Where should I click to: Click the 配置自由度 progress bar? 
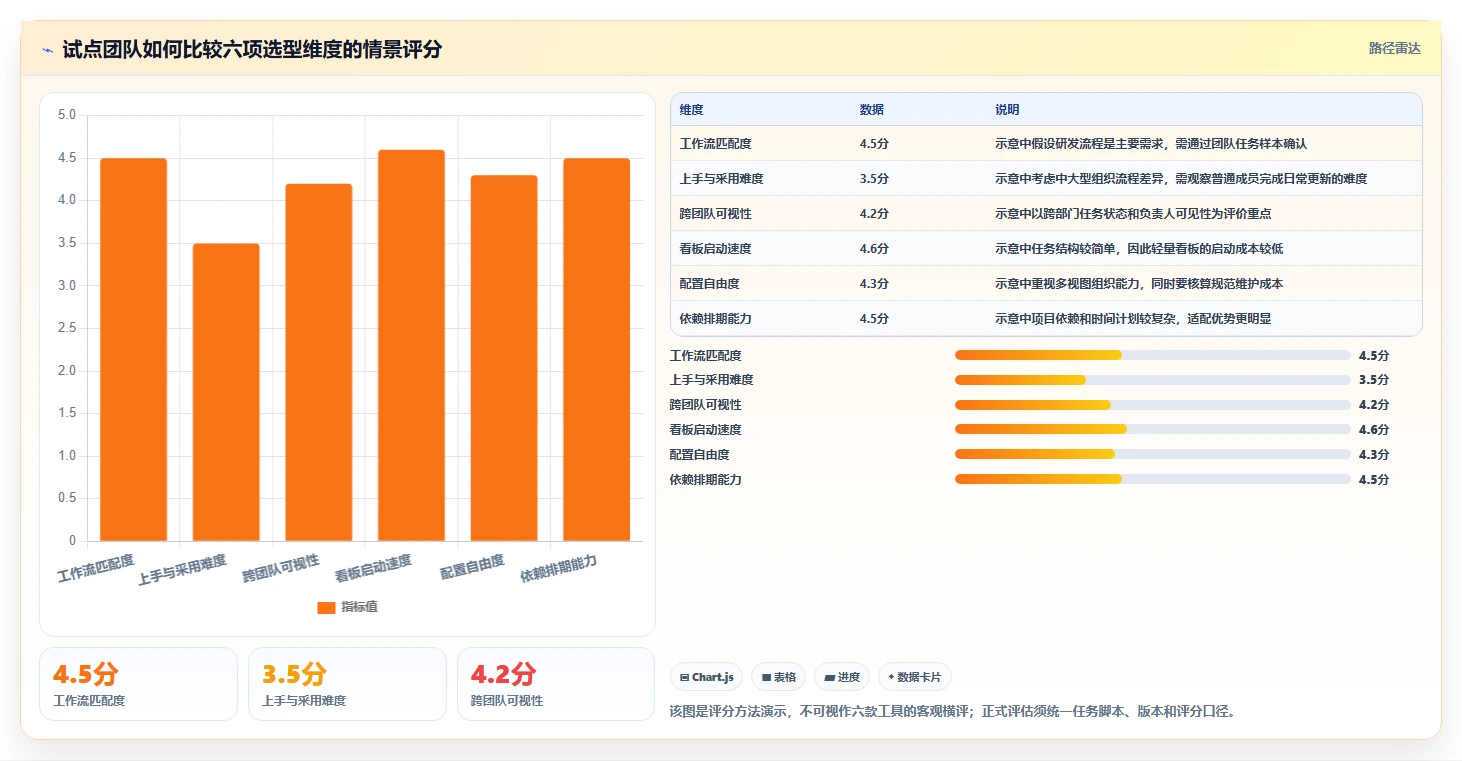click(1153, 454)
